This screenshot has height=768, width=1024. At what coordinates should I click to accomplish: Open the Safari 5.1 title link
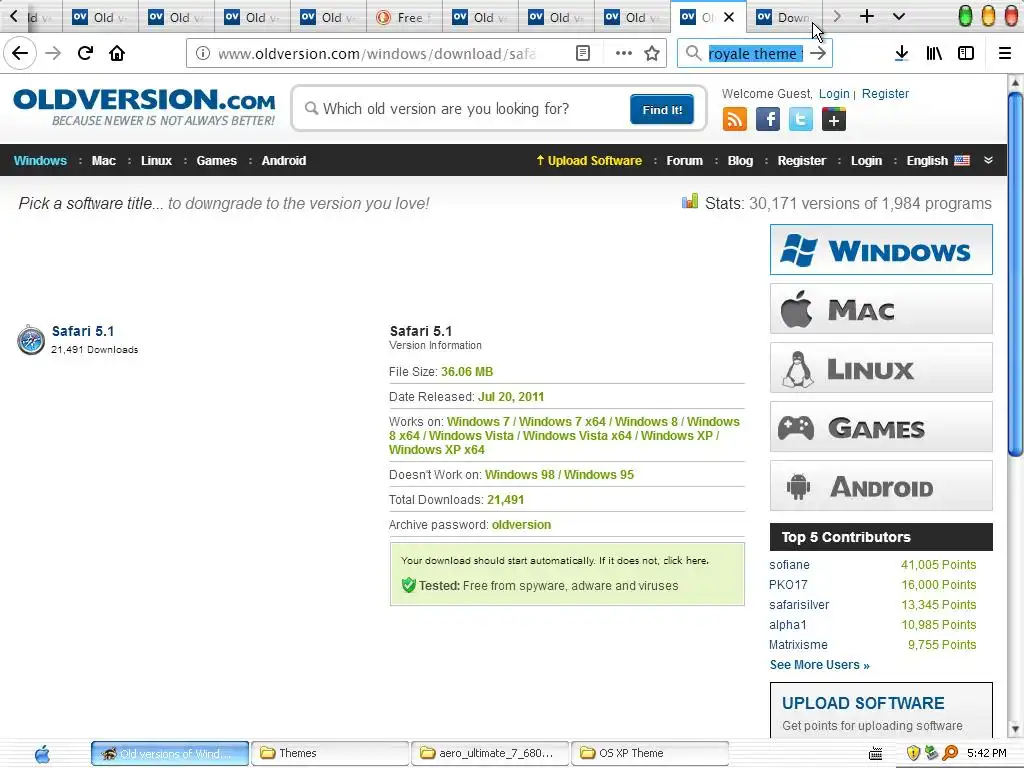[83, 331]
